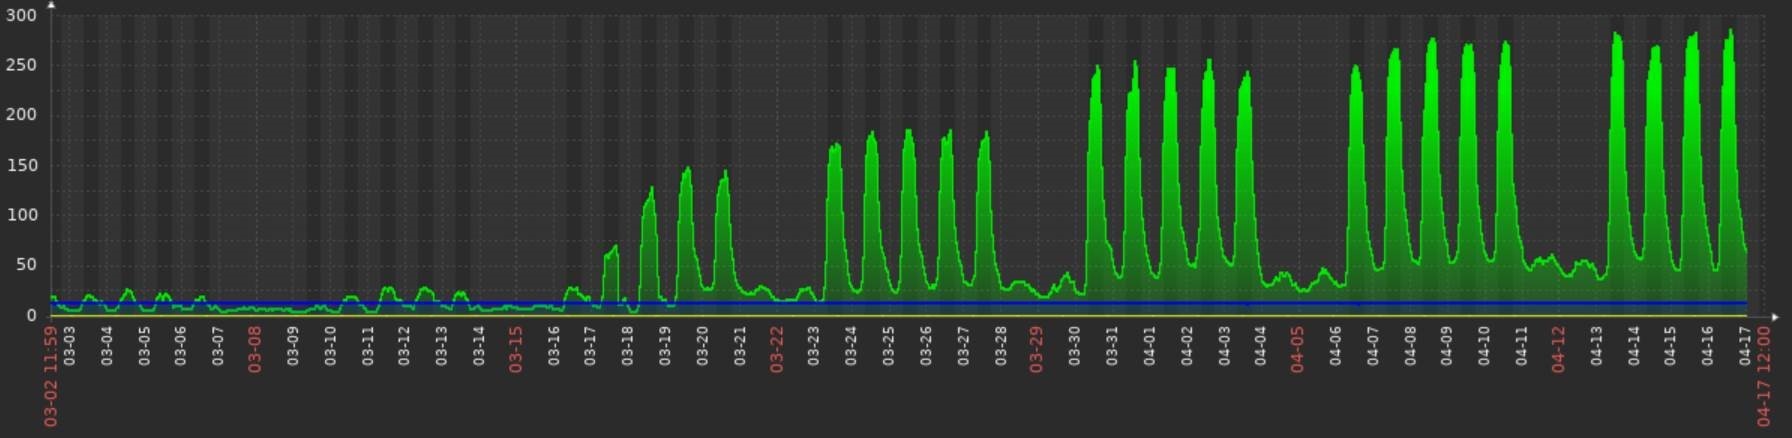Image resolution: width=1792 pixels, height=438 pixels.
Task: Click the 03-17 date label
Action: pos(590,345)
